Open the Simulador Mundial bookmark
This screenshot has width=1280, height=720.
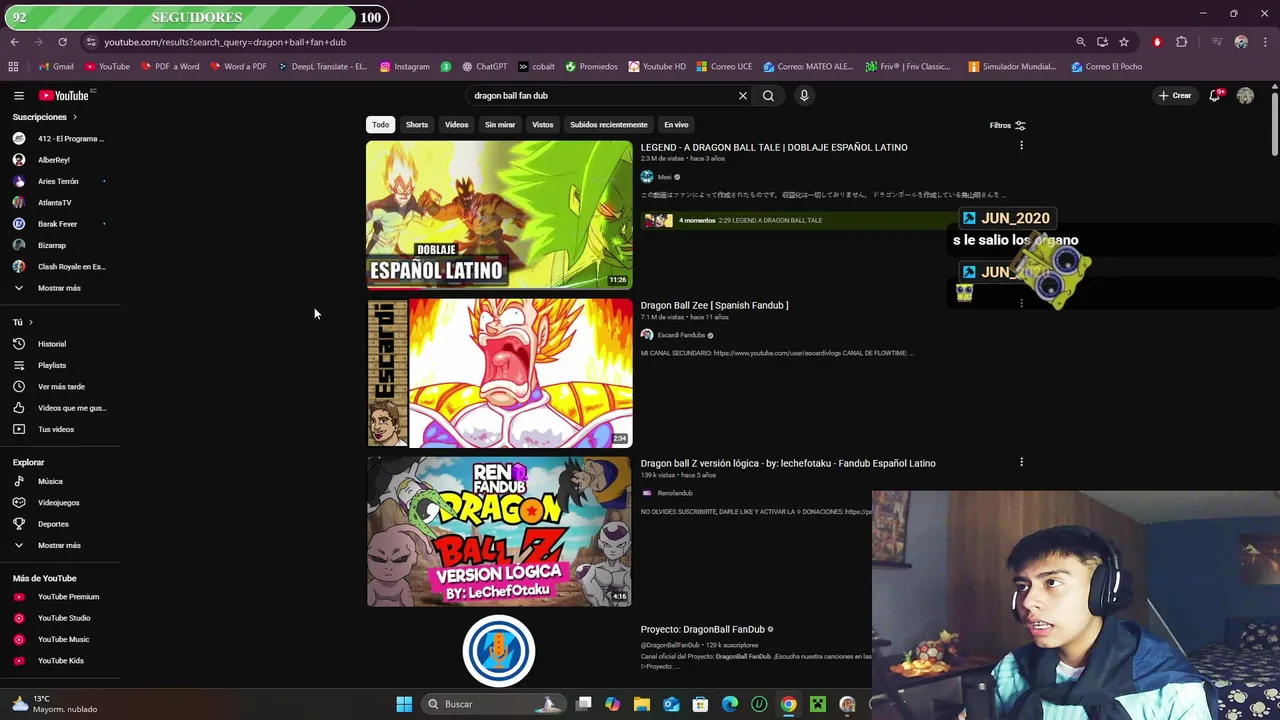point(1012,67)
